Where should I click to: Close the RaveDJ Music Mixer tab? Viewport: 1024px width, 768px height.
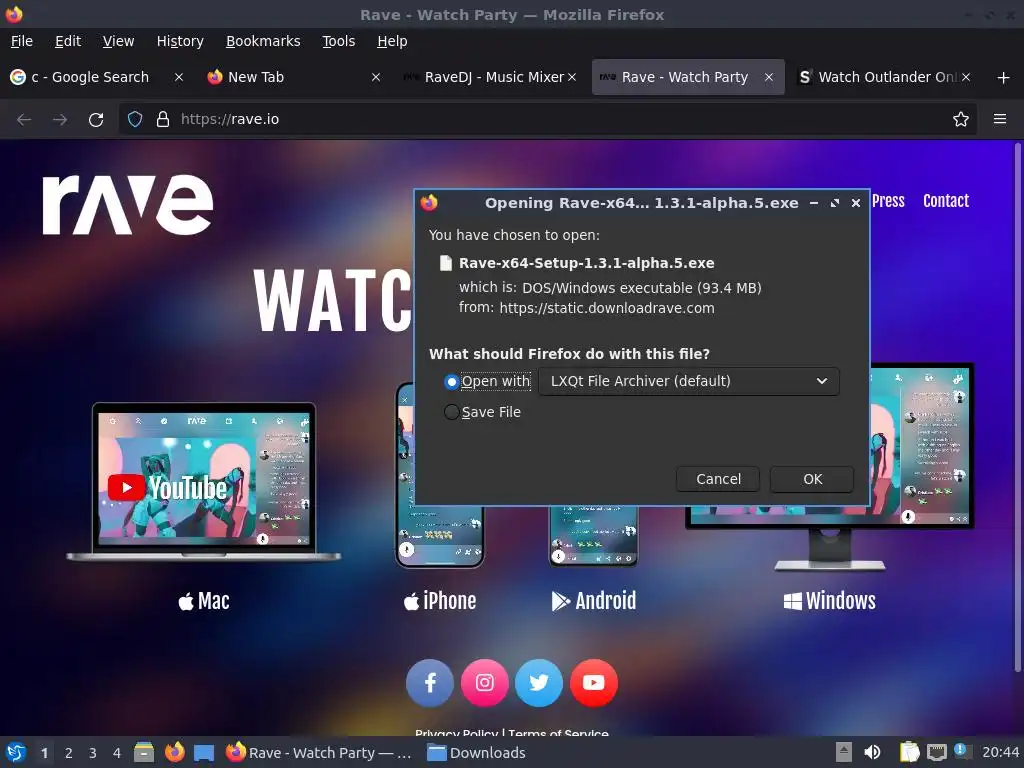[571, 77]
